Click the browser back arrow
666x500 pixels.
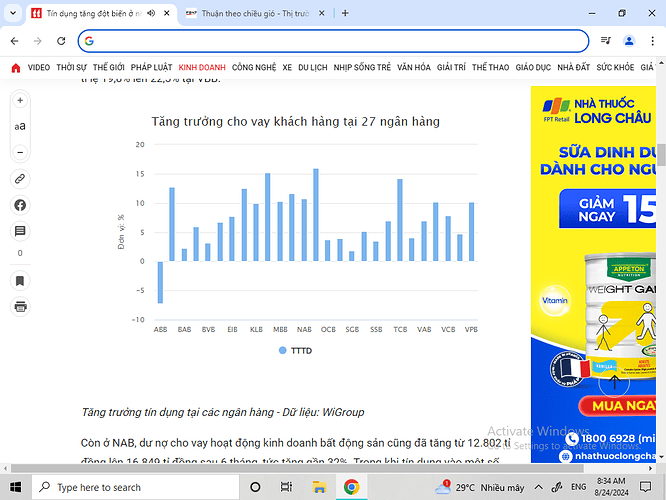pyautogui.click(x=14, y=41)
